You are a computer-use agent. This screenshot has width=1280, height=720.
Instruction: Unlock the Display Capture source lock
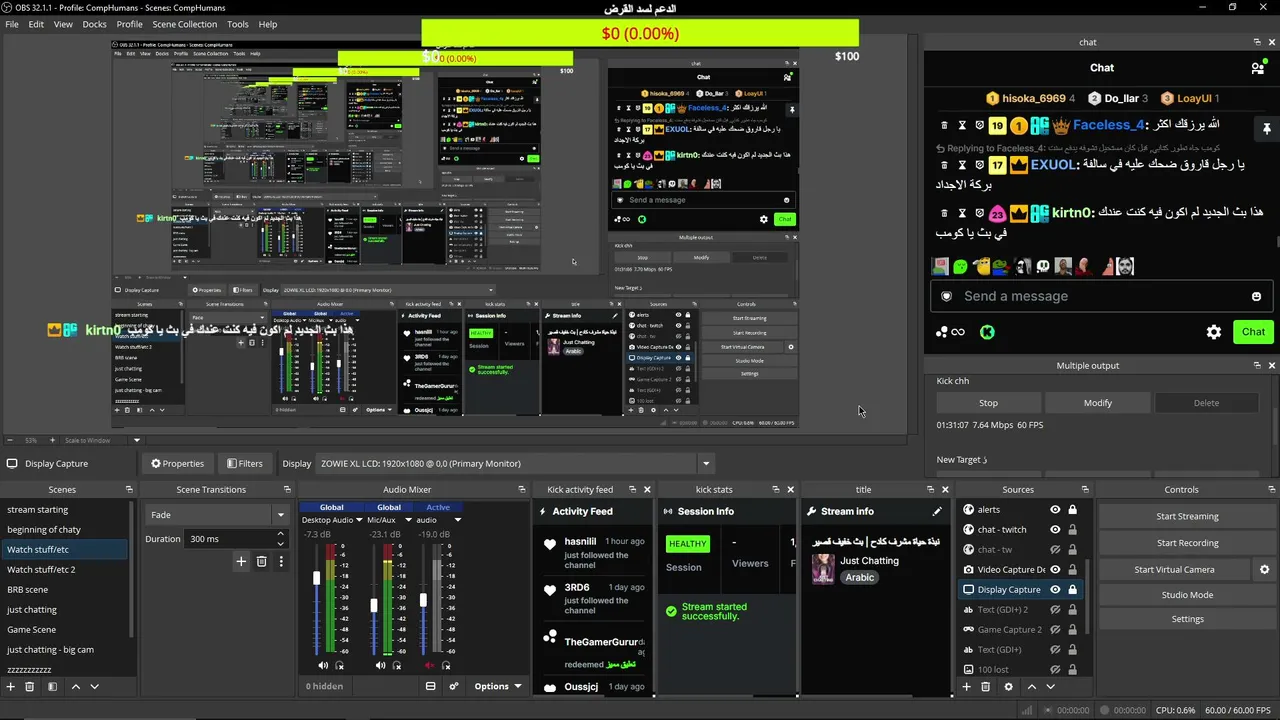1072,590
